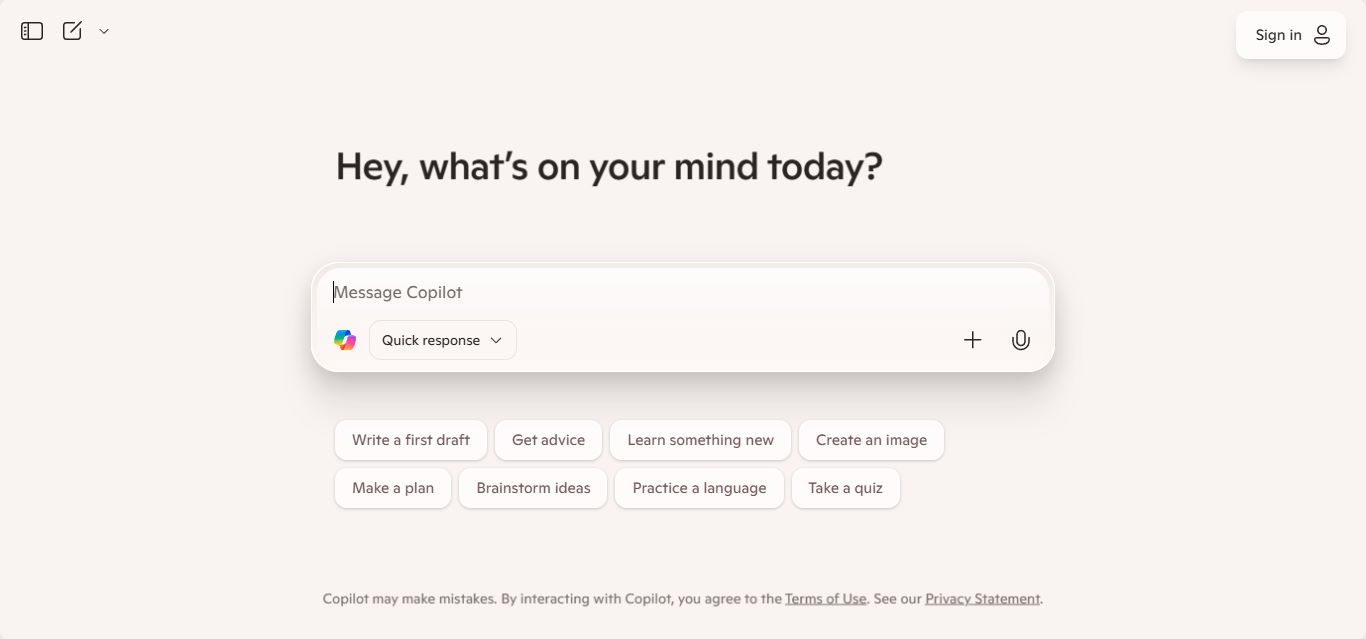The image size is (1366, 639).
Task: Select the Practice a language suggestion
Action: pos(699,488)
